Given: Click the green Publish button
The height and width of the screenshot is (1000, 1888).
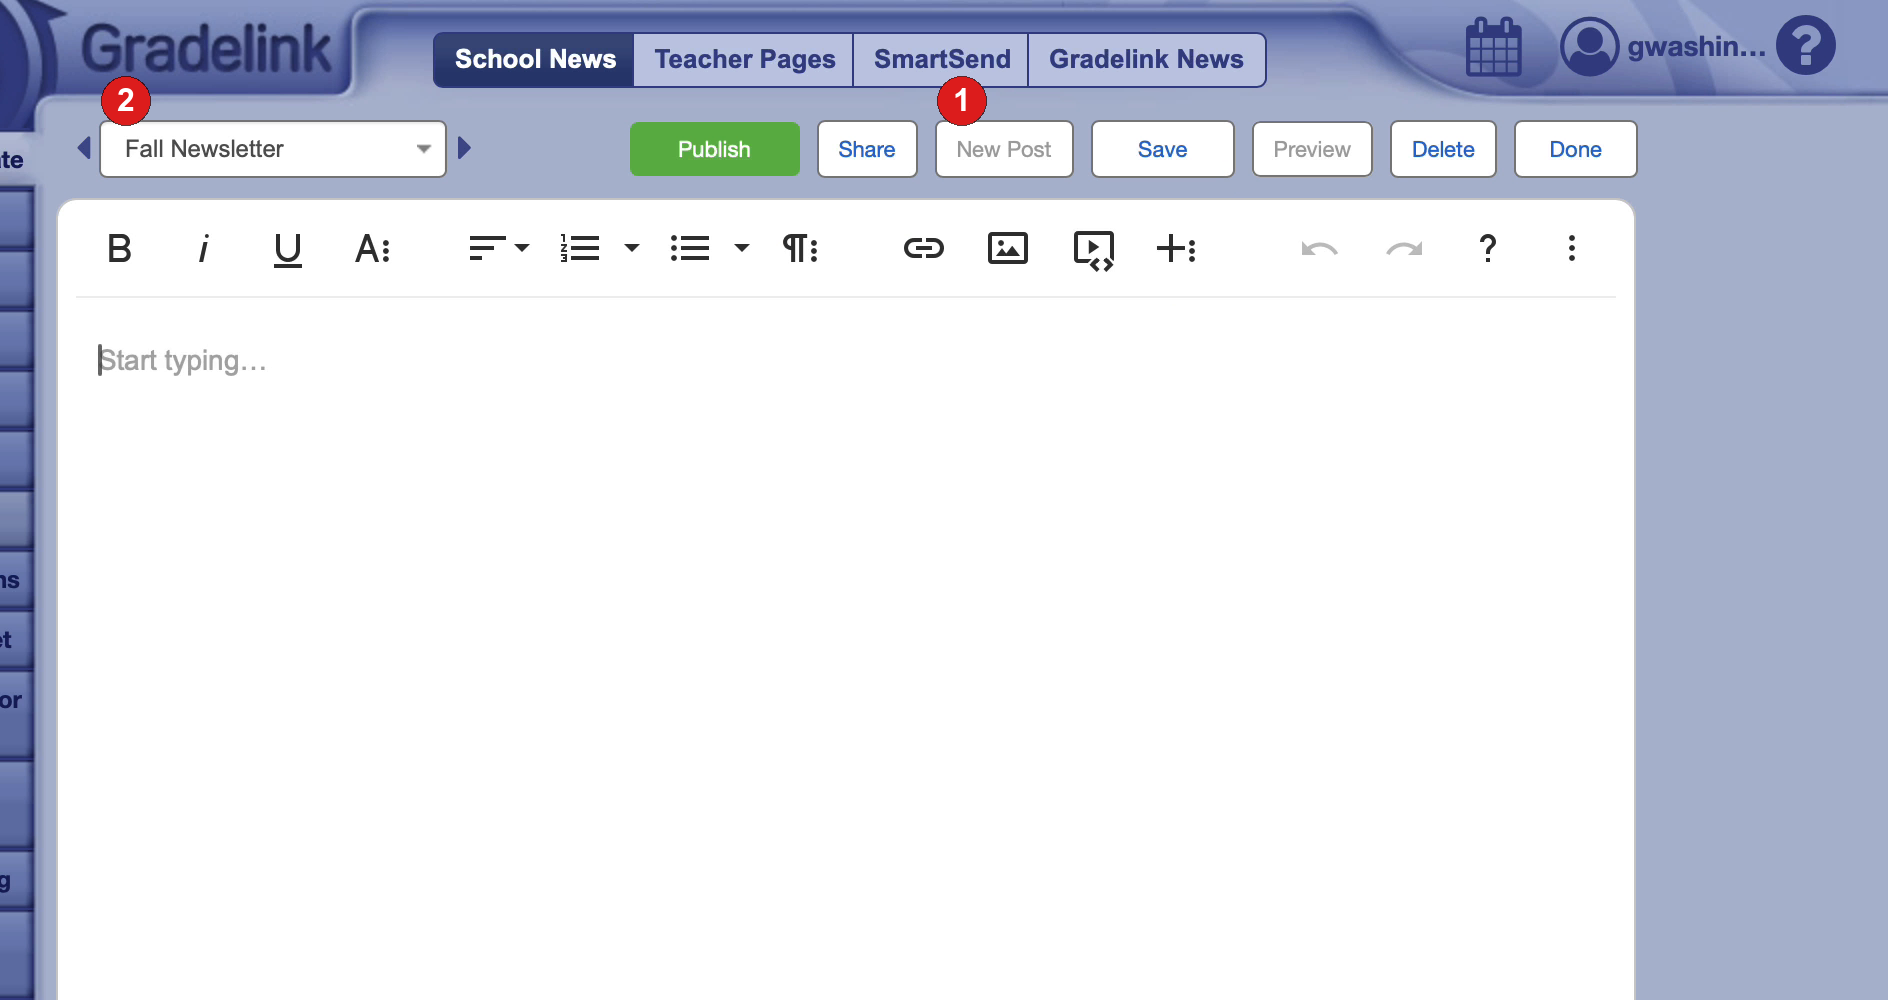Looking at the screenshot, I should click(715, 149).
